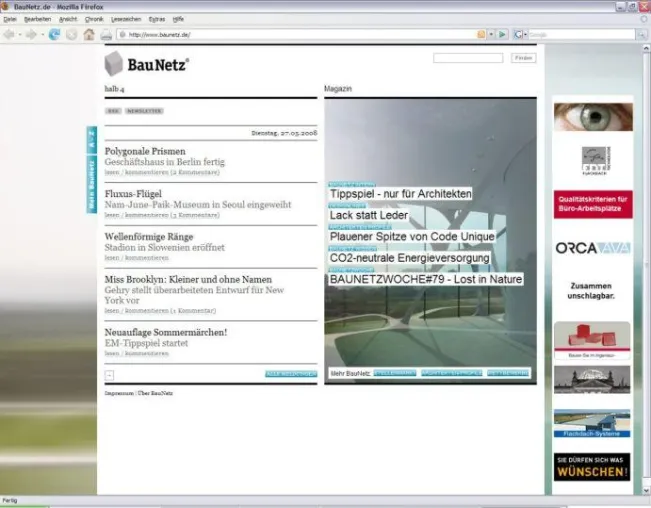Click the Finden search button

click(x=524, y=58)
